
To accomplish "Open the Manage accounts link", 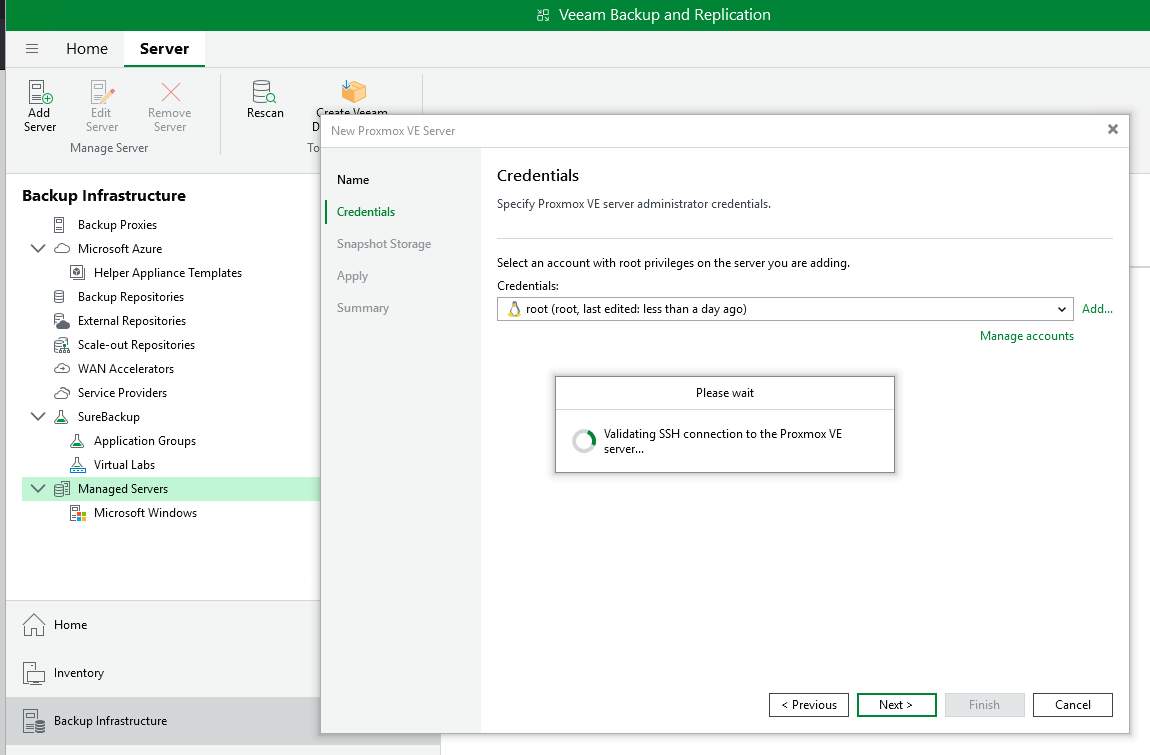I will [x=1026, y=336].
